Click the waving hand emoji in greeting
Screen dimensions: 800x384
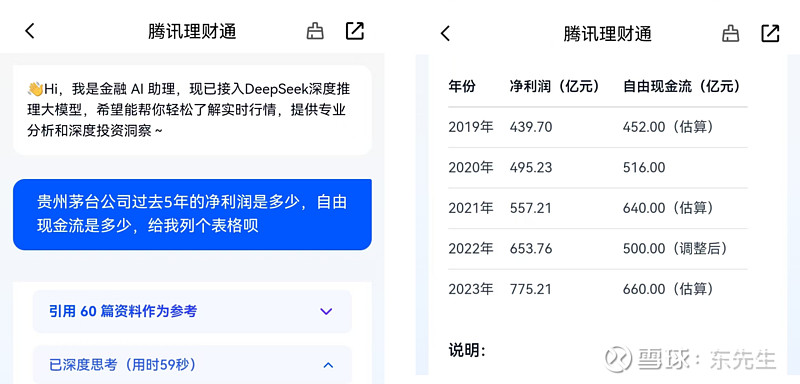click(x=35, y=90)
